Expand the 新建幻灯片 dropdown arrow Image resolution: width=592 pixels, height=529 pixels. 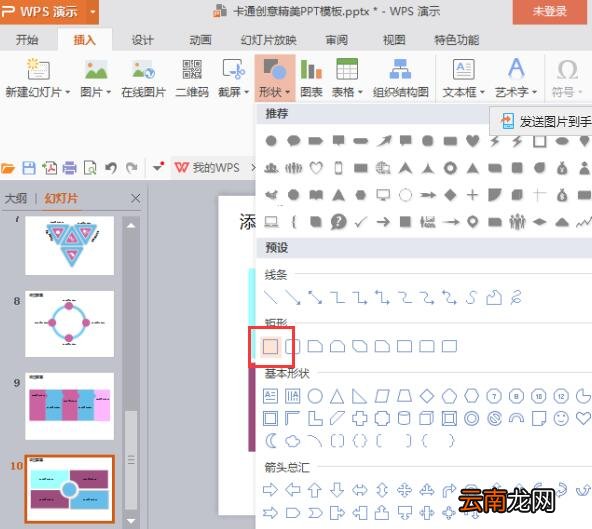[68, 92]
